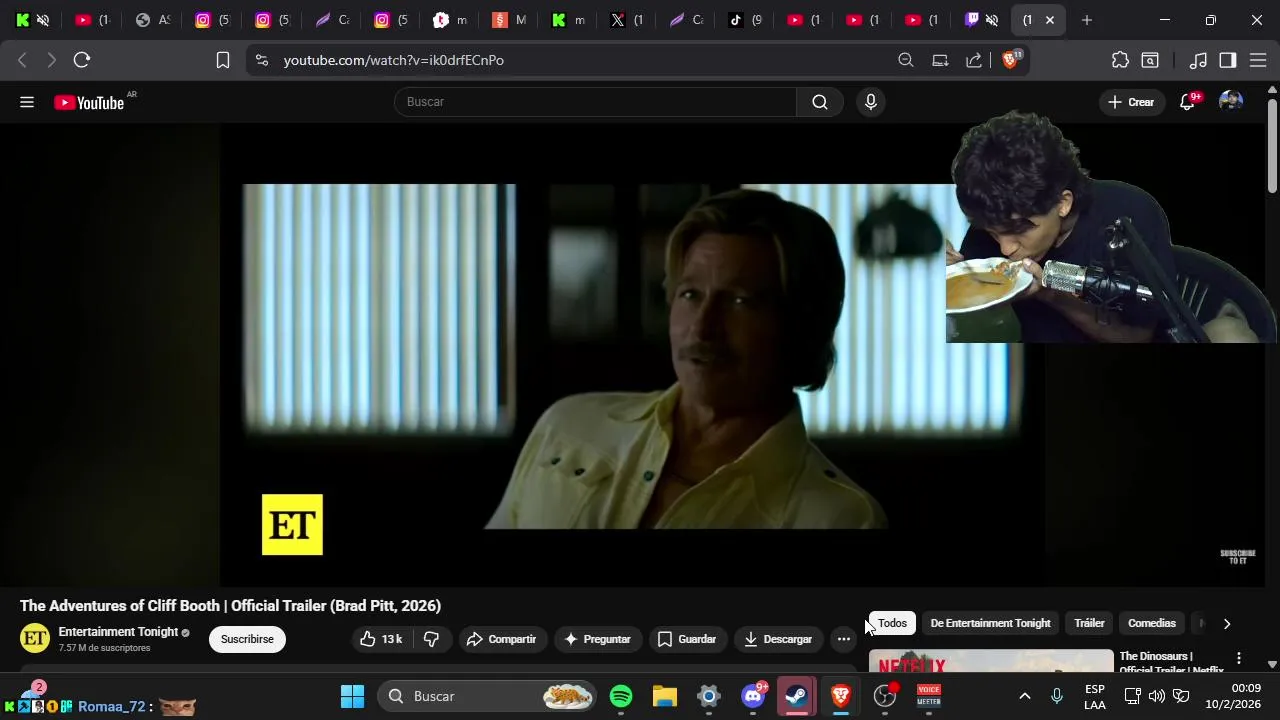Select the De Entertainment Tonight chip
Image resolution: width=1280 pixels, height=720 pixels.
(990, 623)
